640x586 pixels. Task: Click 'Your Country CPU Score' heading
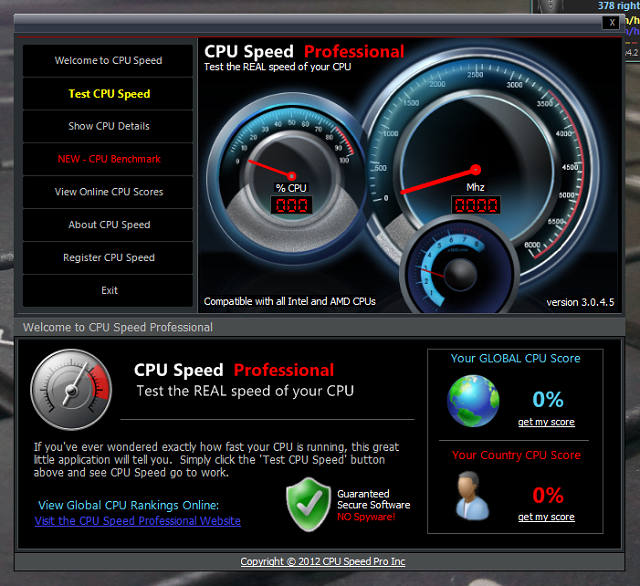tap(516, 455)
